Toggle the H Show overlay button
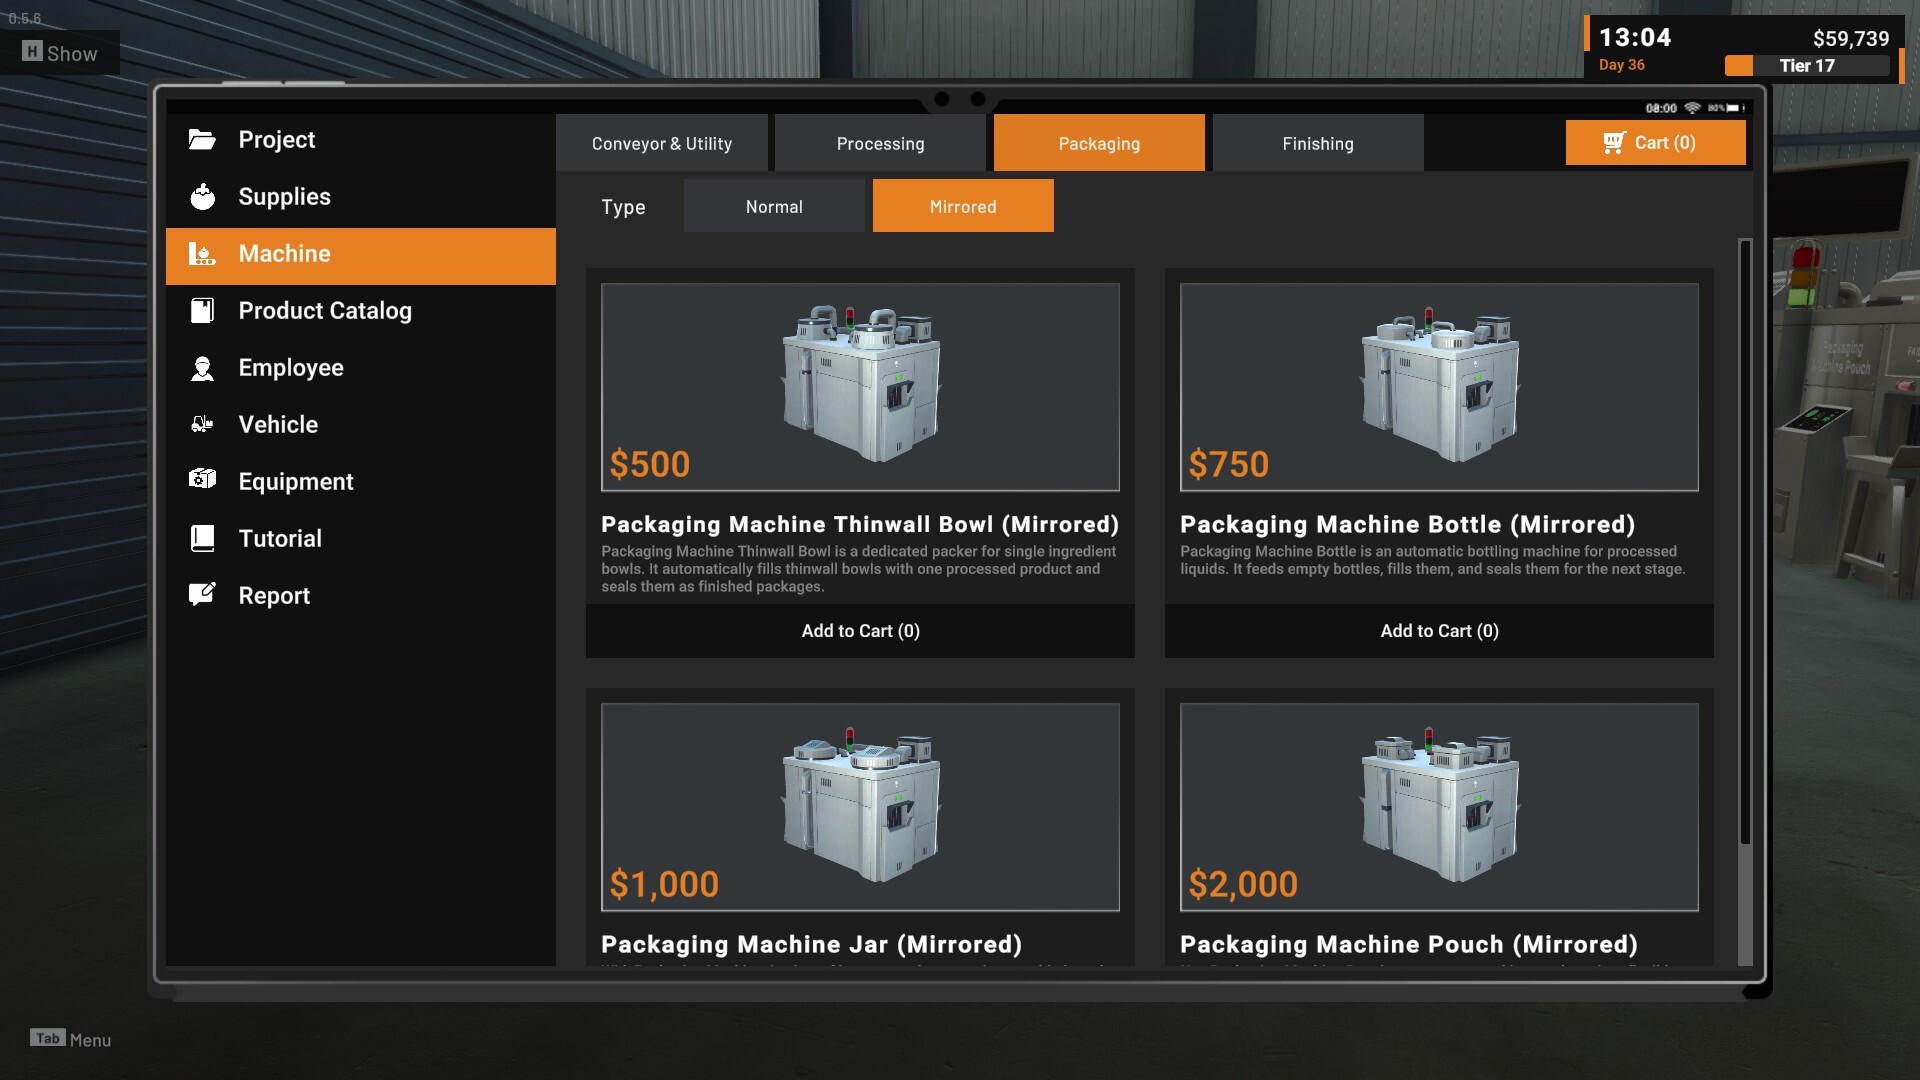1920x1080 pixels. click(60, 53)
